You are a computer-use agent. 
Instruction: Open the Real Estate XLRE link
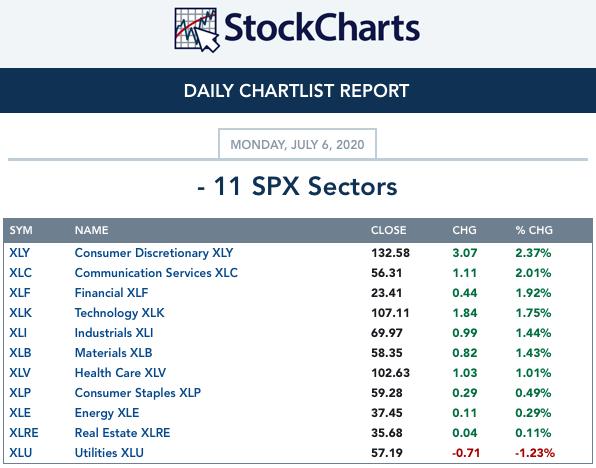[x=122, y=433]
